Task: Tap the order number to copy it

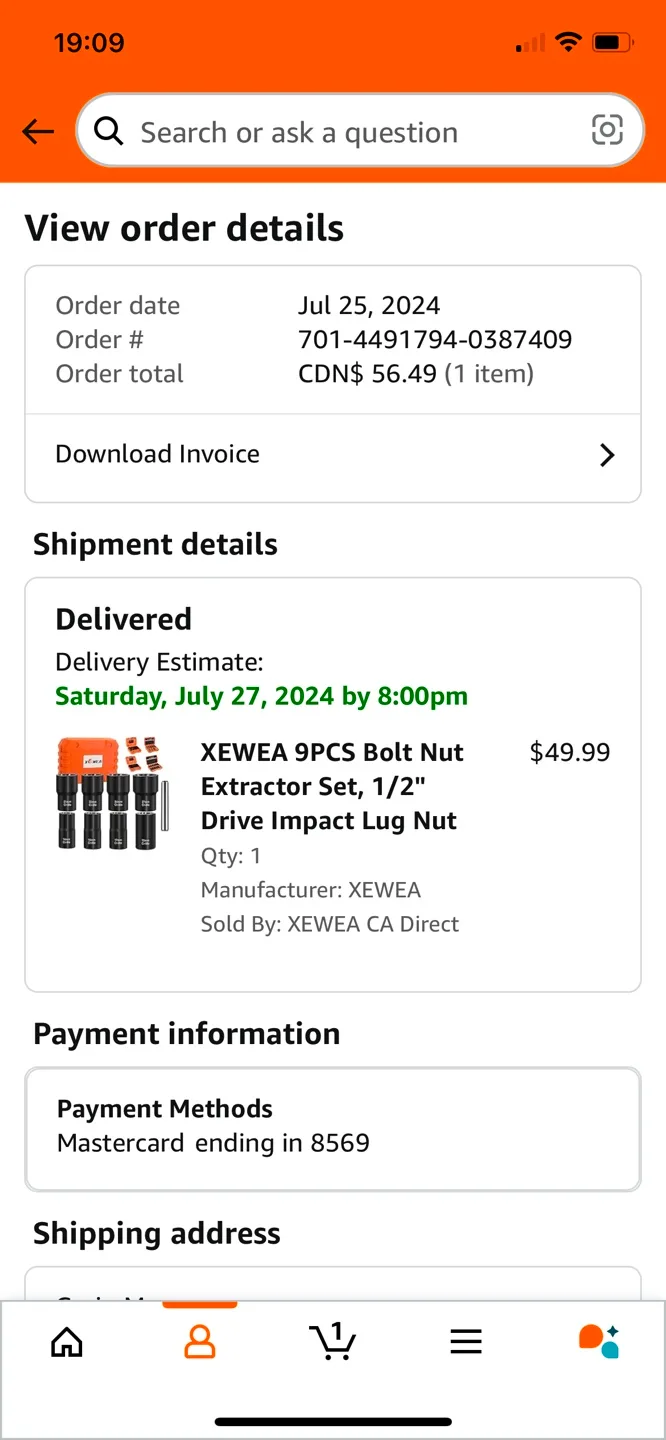Action: pos(434,339)
